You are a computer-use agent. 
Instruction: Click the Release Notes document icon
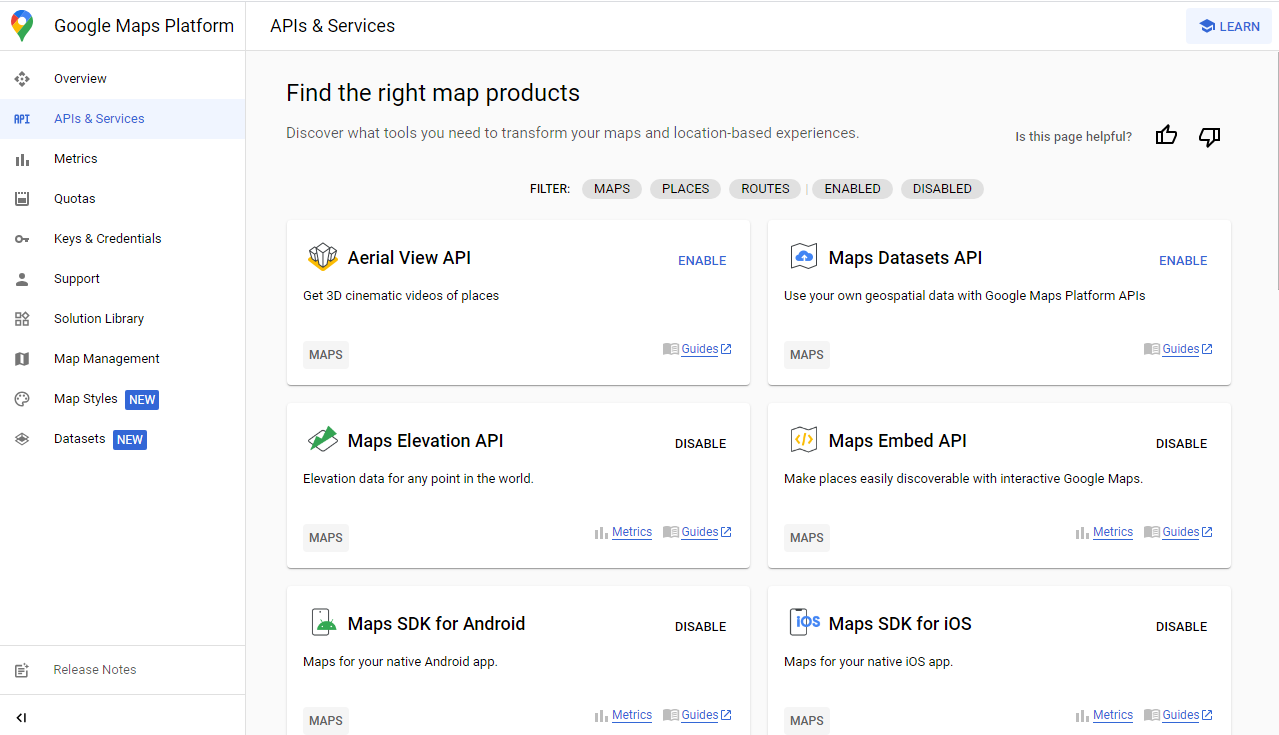(x=22, y=670)
